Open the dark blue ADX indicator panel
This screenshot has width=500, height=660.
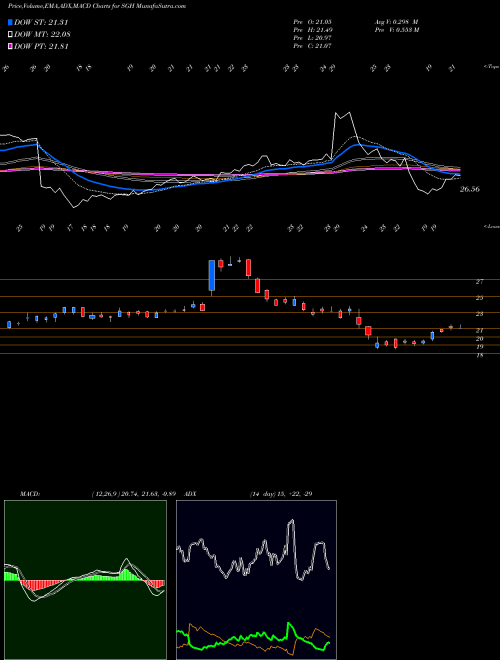[x=256, y=580]
